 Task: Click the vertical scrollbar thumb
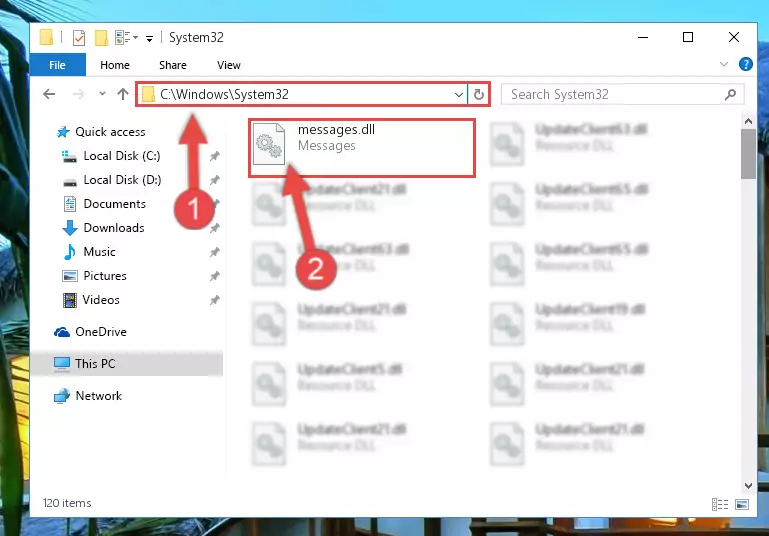[748, 155]
